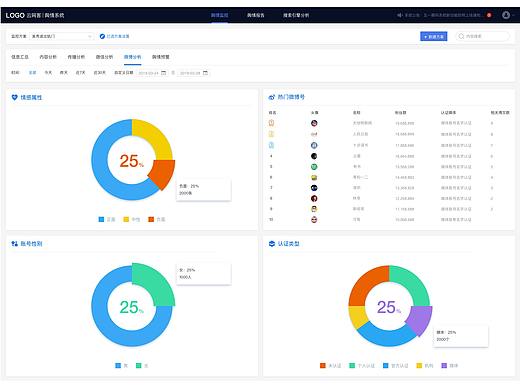Open the monitoring plan dropdown
Image resolution: width=520 pixels, height=390 pixels.
point(61,36)
